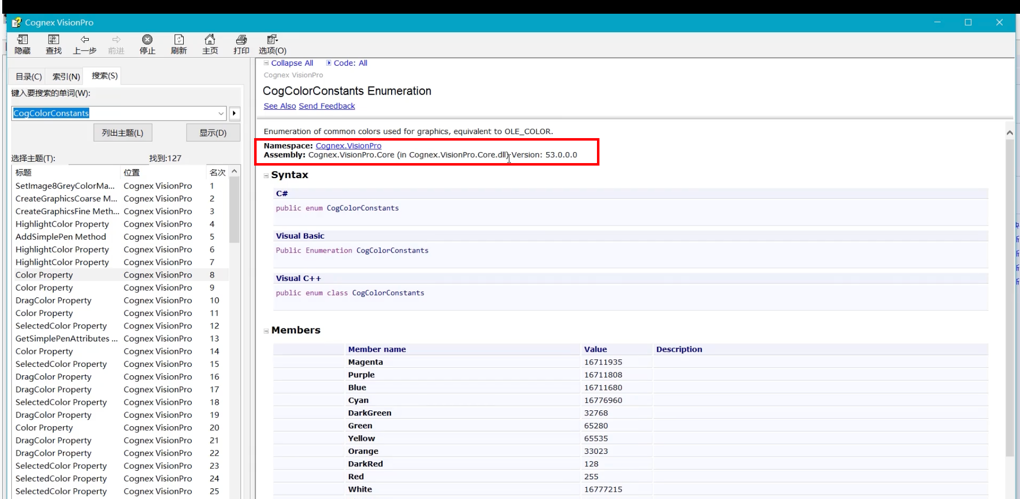The height and width of the screenshot is (499, 1020).
Task: Open the See Also link
Action: click(x=280, y=106)
